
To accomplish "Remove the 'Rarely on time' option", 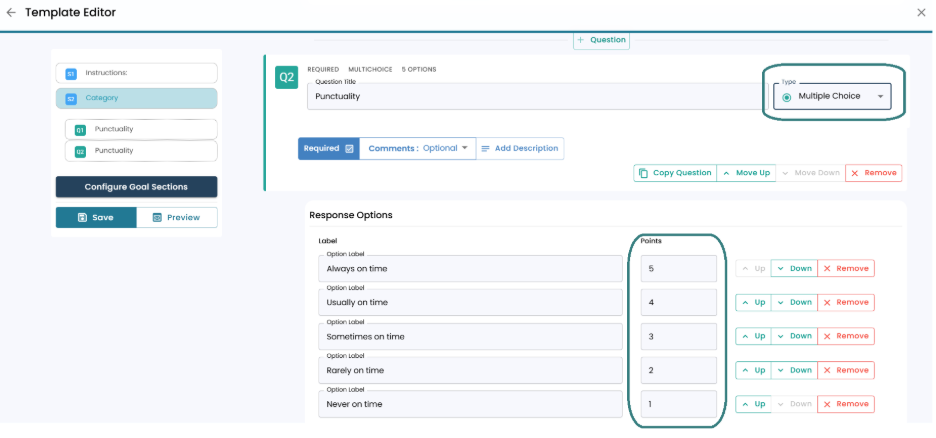I will (846, 370).
